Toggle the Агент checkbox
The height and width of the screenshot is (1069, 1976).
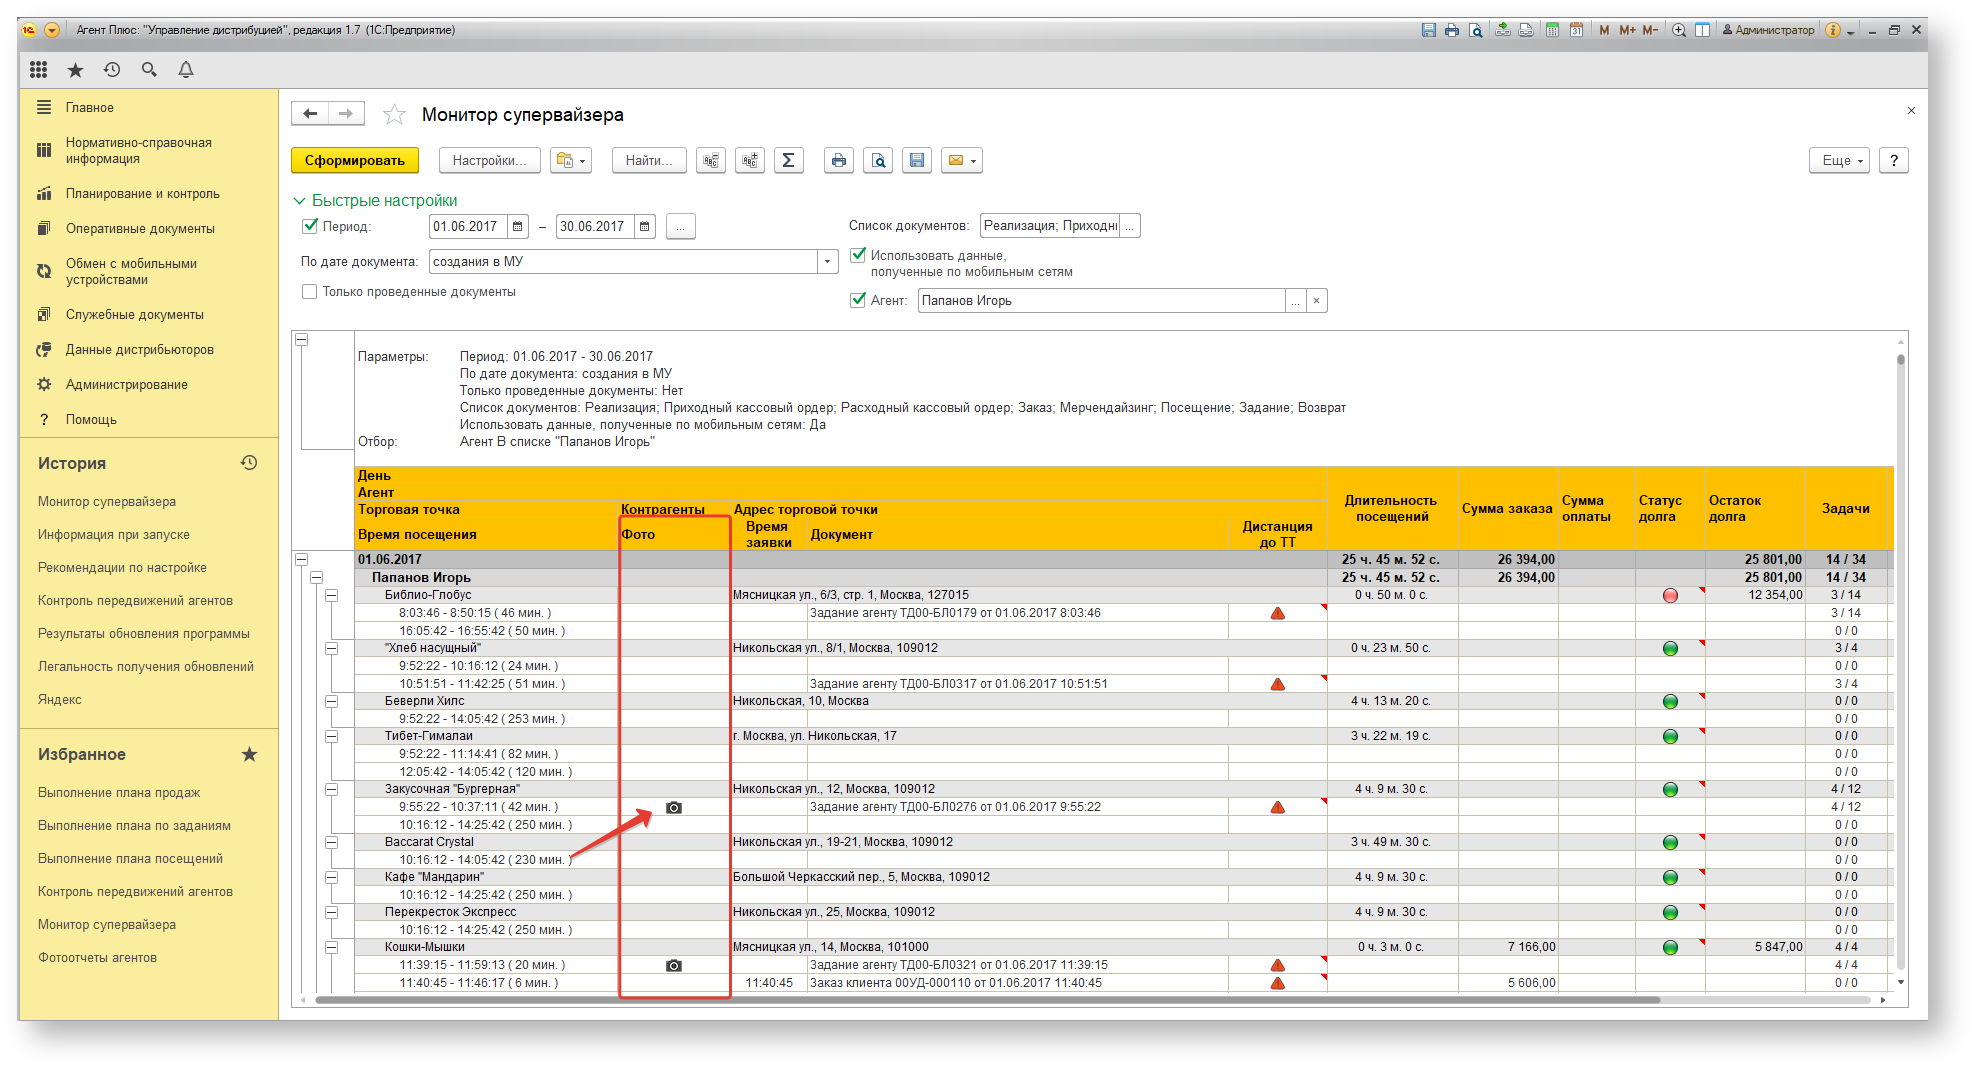858,299
